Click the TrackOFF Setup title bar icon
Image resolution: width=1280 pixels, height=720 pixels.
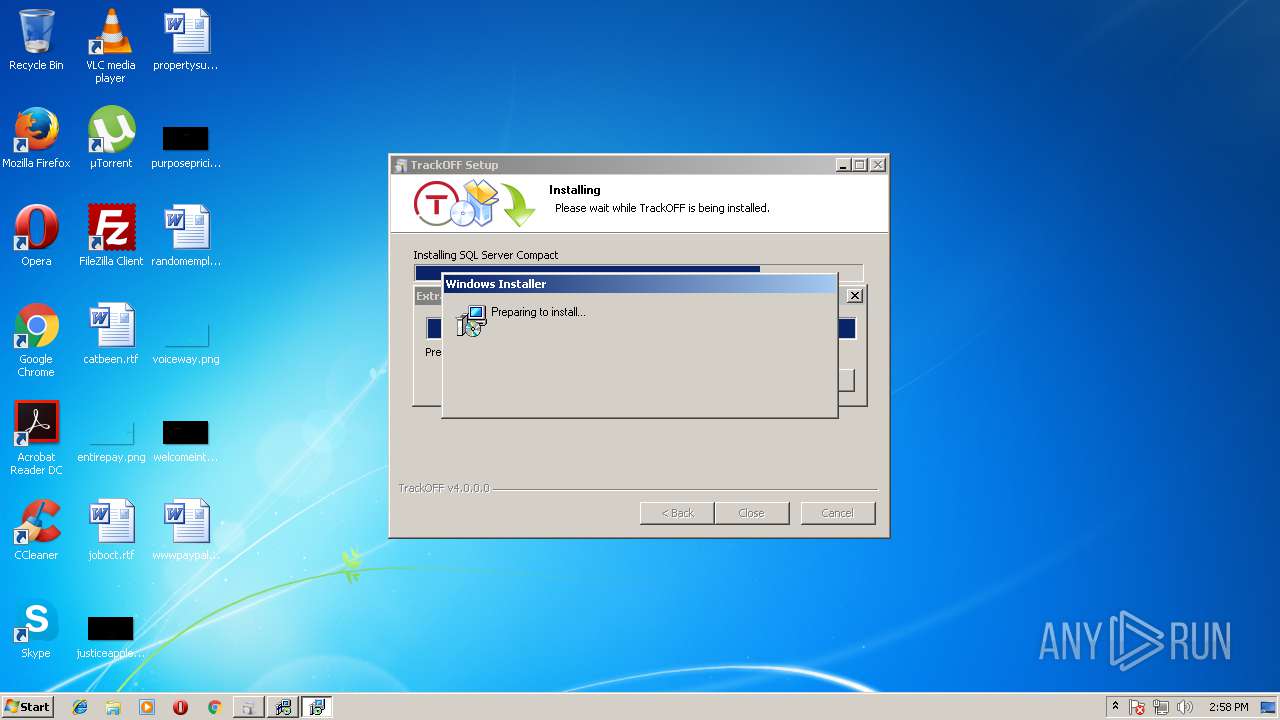tap(402, 165)
